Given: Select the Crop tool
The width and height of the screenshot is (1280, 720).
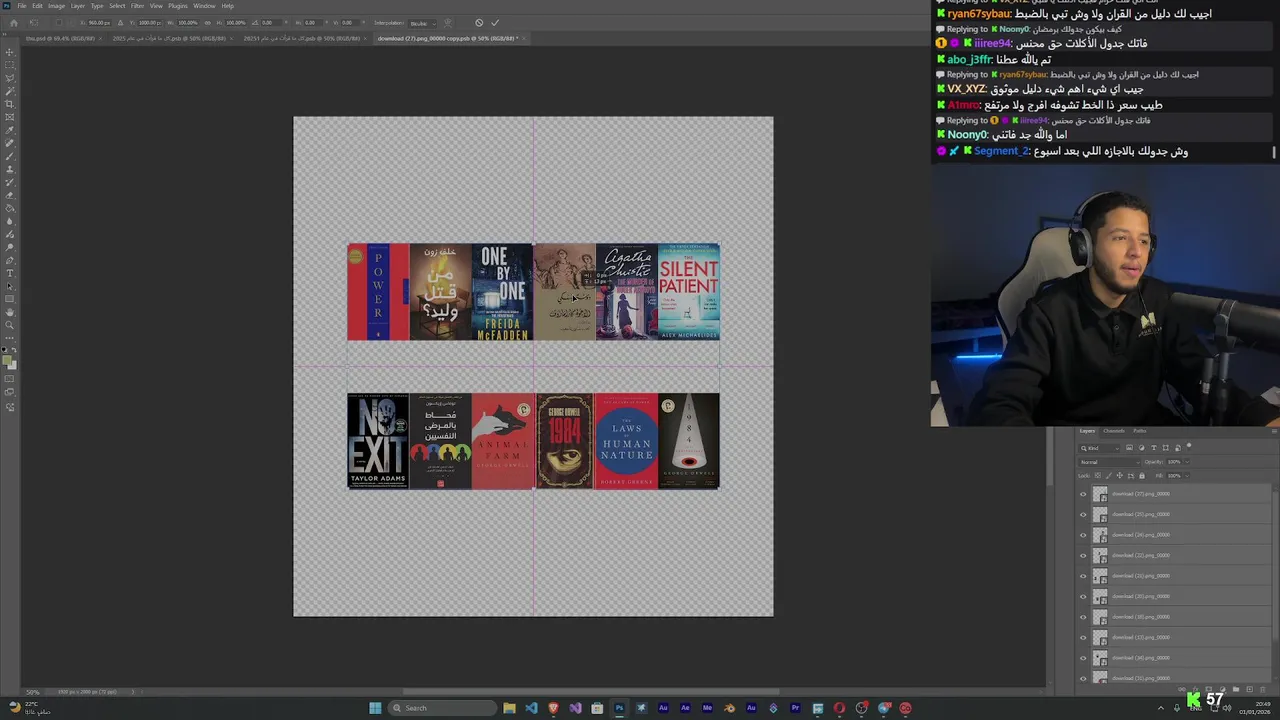Looking at the screenshot, I should 10,104.
